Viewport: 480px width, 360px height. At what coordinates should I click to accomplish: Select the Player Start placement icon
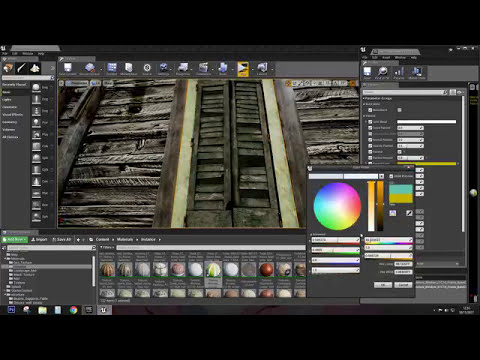[x=36, y=134]
